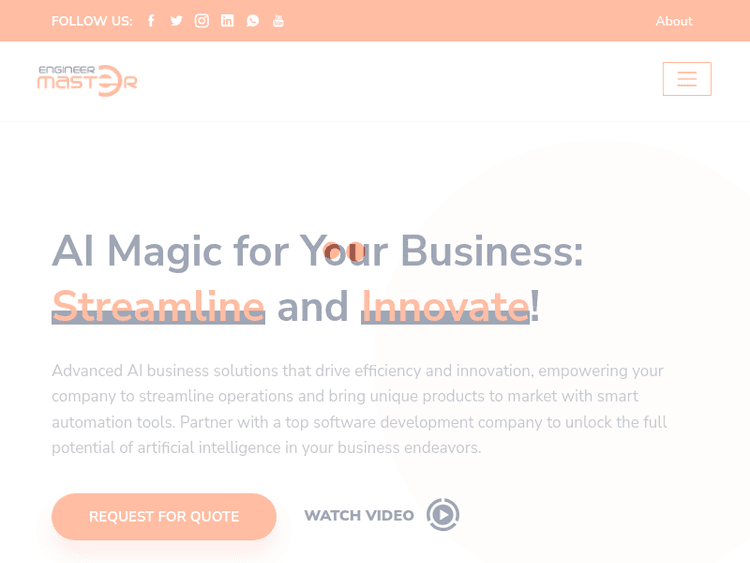This screenshot has width=750, height=563.
Task: Click the underlined Streamline word
Action: 158,306
